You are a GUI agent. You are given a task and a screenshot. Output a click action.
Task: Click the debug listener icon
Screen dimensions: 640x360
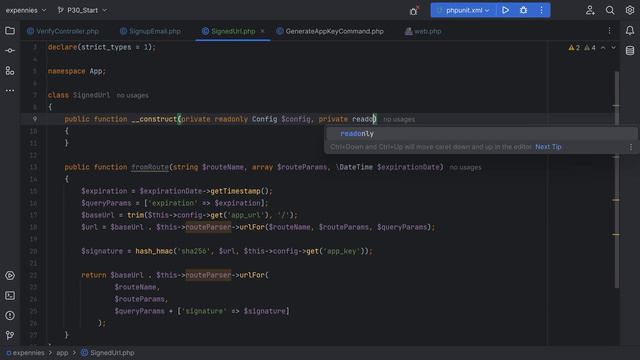(x=414, y=11)
